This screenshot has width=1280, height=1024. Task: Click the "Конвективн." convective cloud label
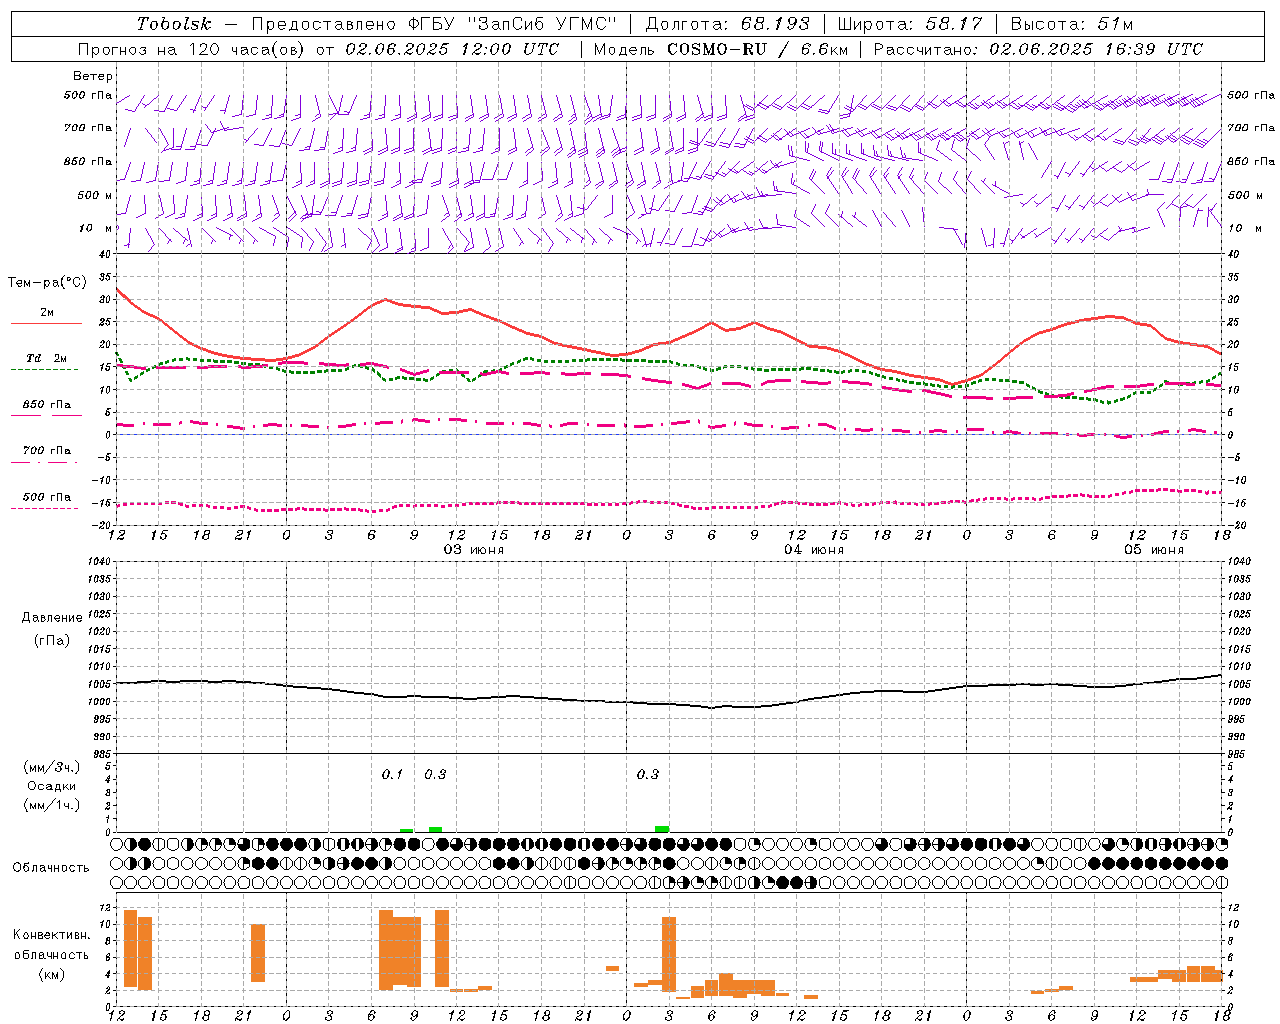(x=52, y=934)
